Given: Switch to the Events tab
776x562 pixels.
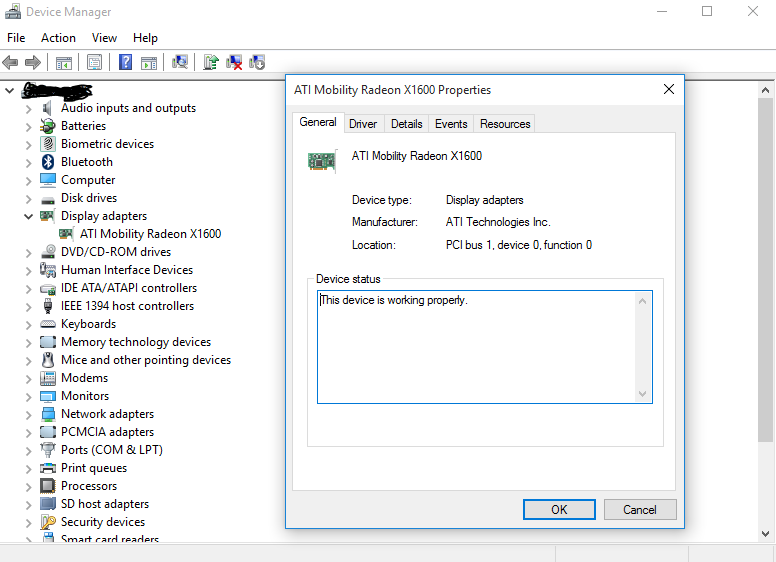Looking at the screenshot, I should [x=451, y=124].
